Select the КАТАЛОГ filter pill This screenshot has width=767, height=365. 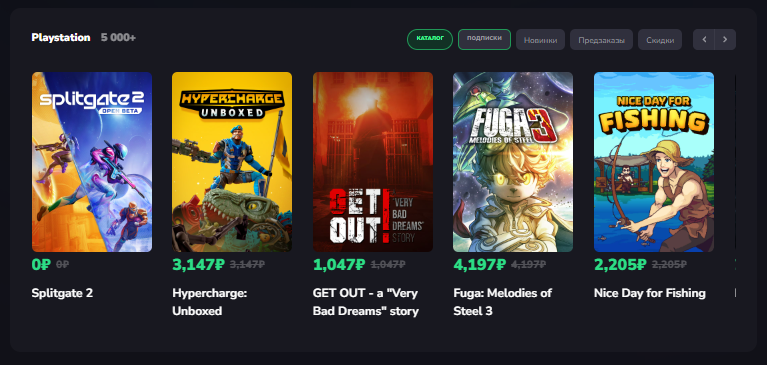pos(430,40)
